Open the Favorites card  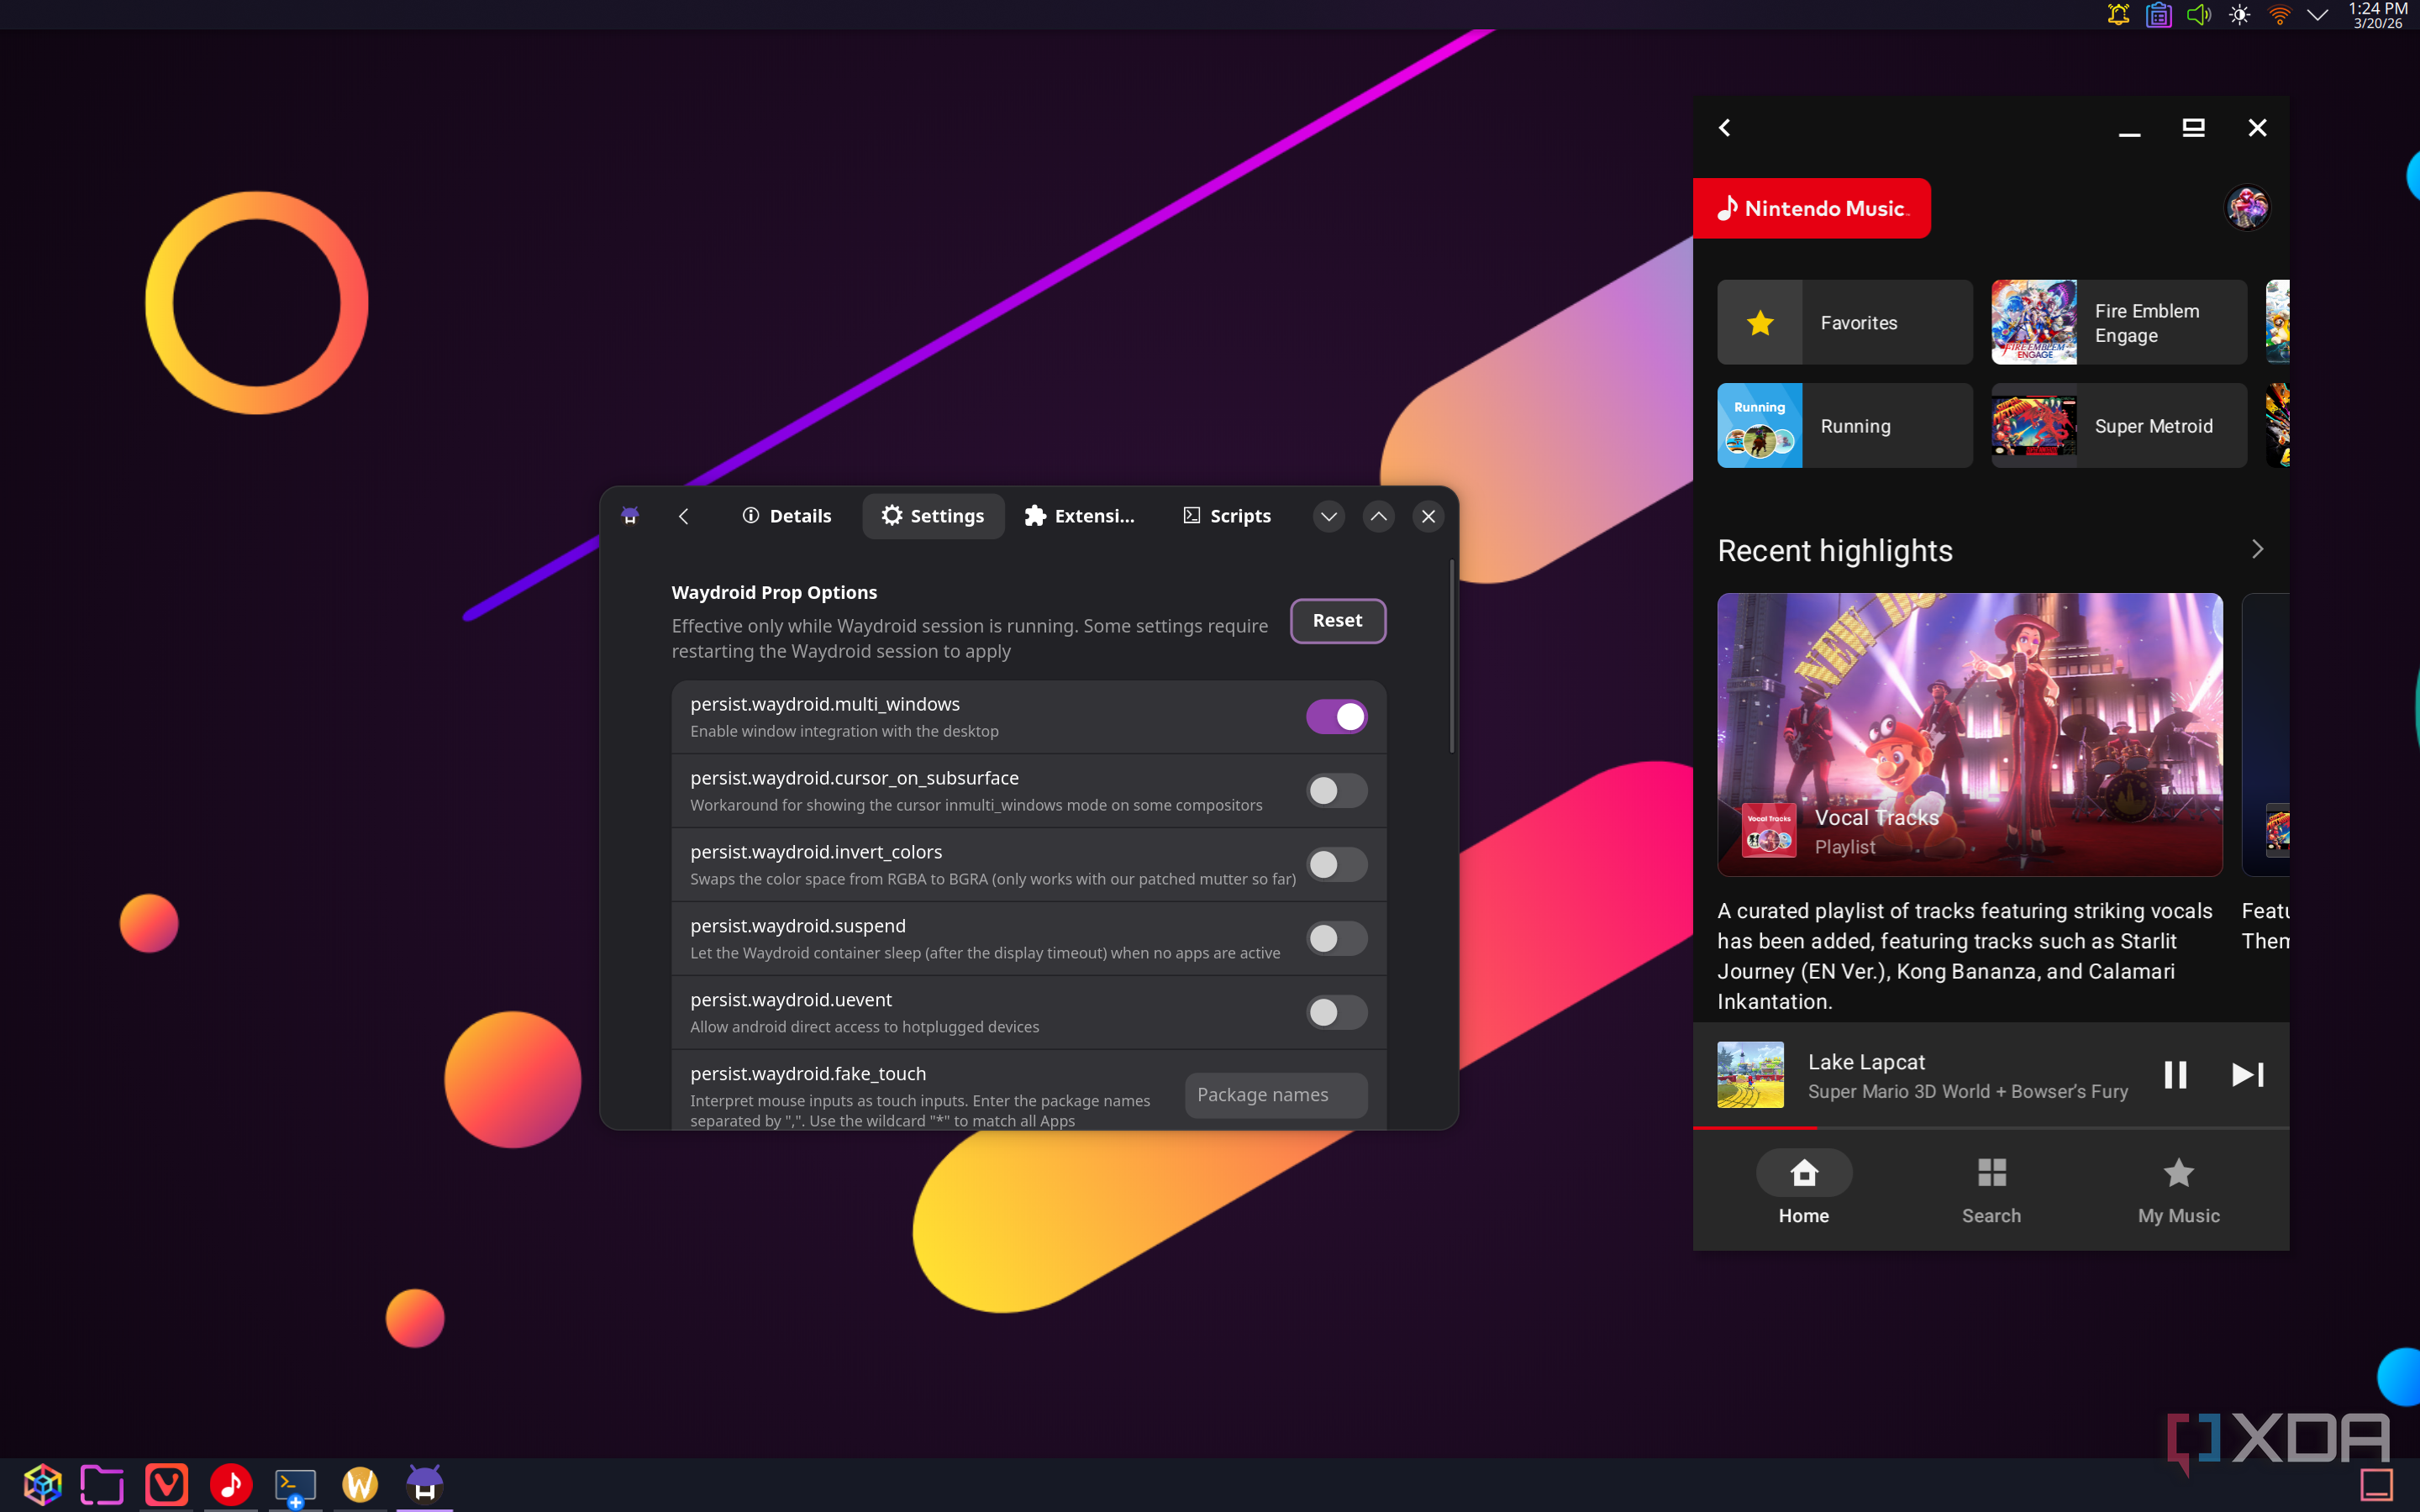point(1845,323)
